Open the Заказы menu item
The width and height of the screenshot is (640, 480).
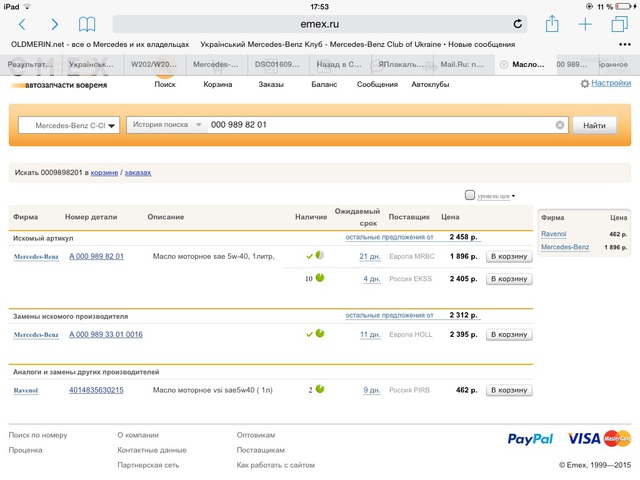pyautogui.click(x=271, y=84)
